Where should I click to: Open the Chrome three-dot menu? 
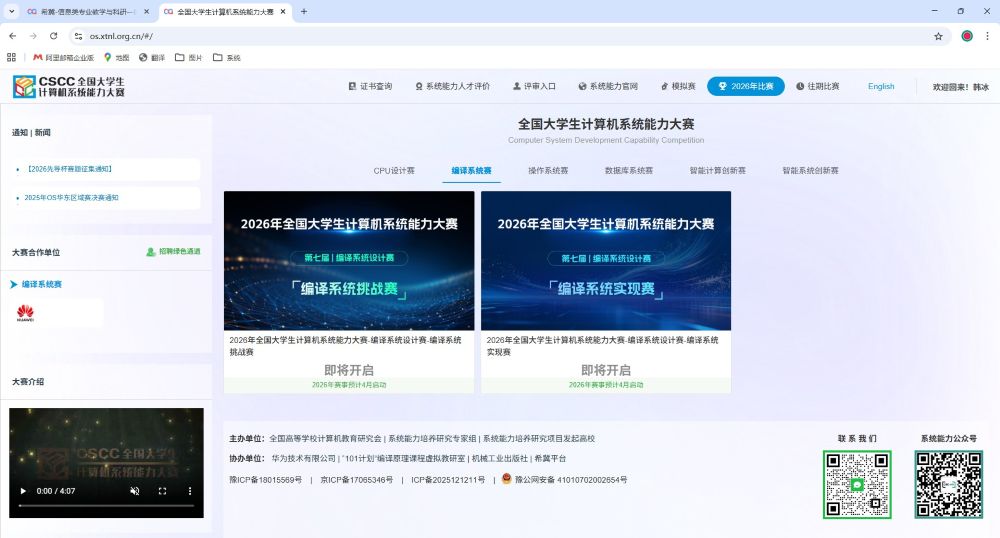[x=988, y=35]
